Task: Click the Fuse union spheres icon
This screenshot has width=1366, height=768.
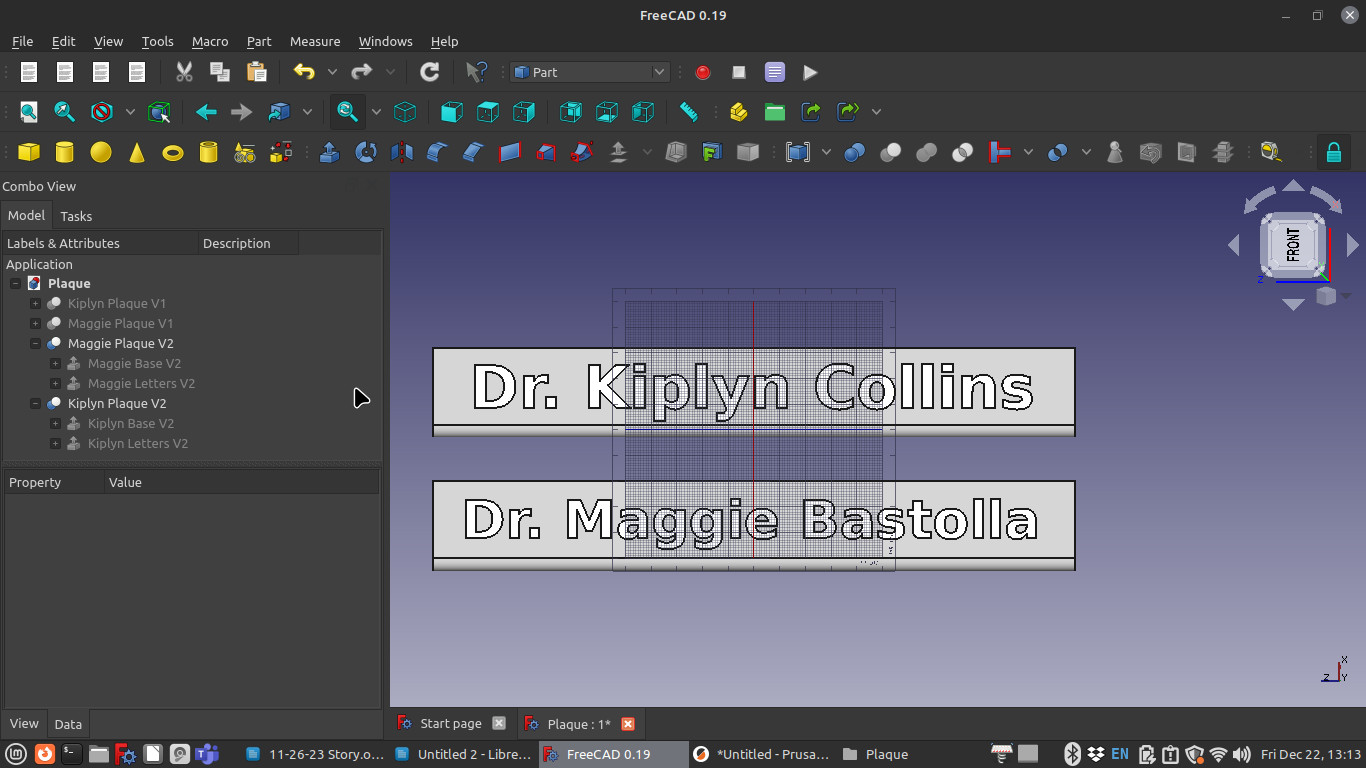Action: click(927, 152)
